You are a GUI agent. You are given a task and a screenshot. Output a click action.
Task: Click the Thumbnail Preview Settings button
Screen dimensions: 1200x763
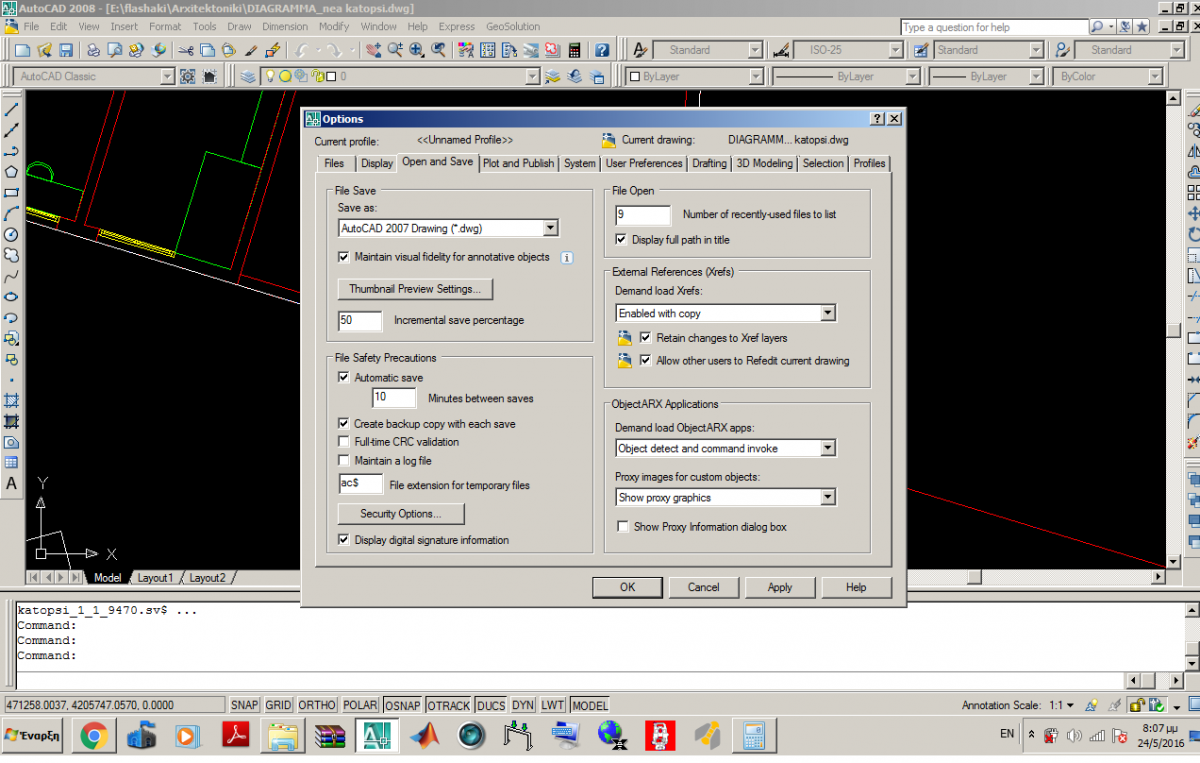(415, 289)
